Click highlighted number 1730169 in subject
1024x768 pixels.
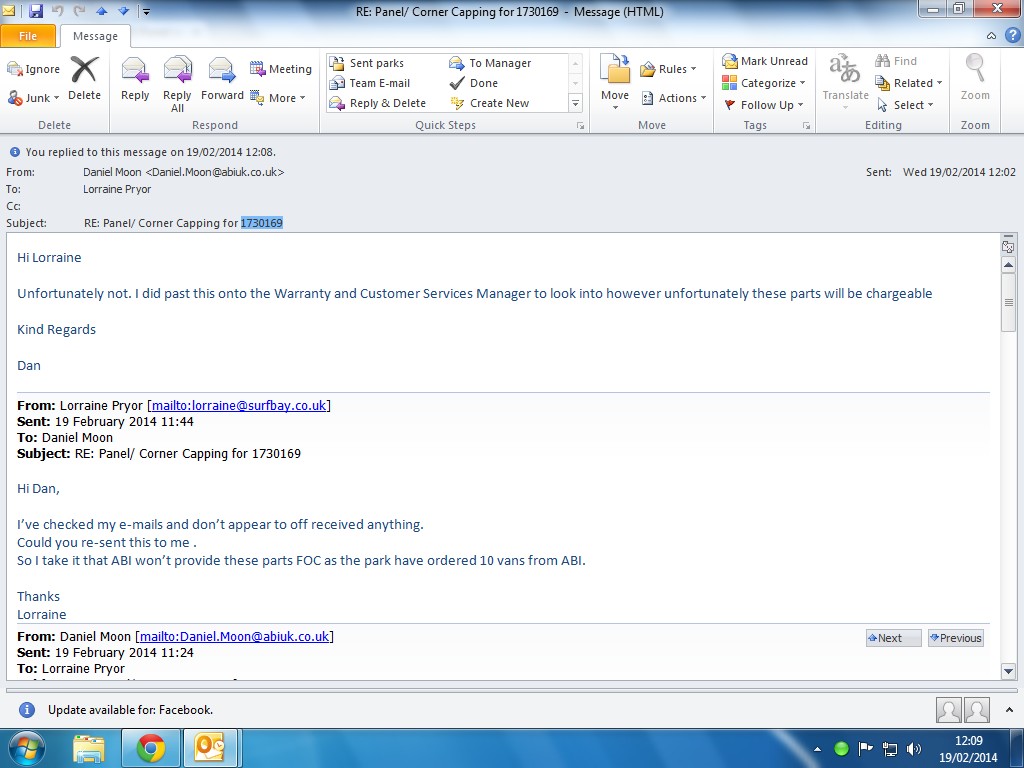tap(261, 223)
